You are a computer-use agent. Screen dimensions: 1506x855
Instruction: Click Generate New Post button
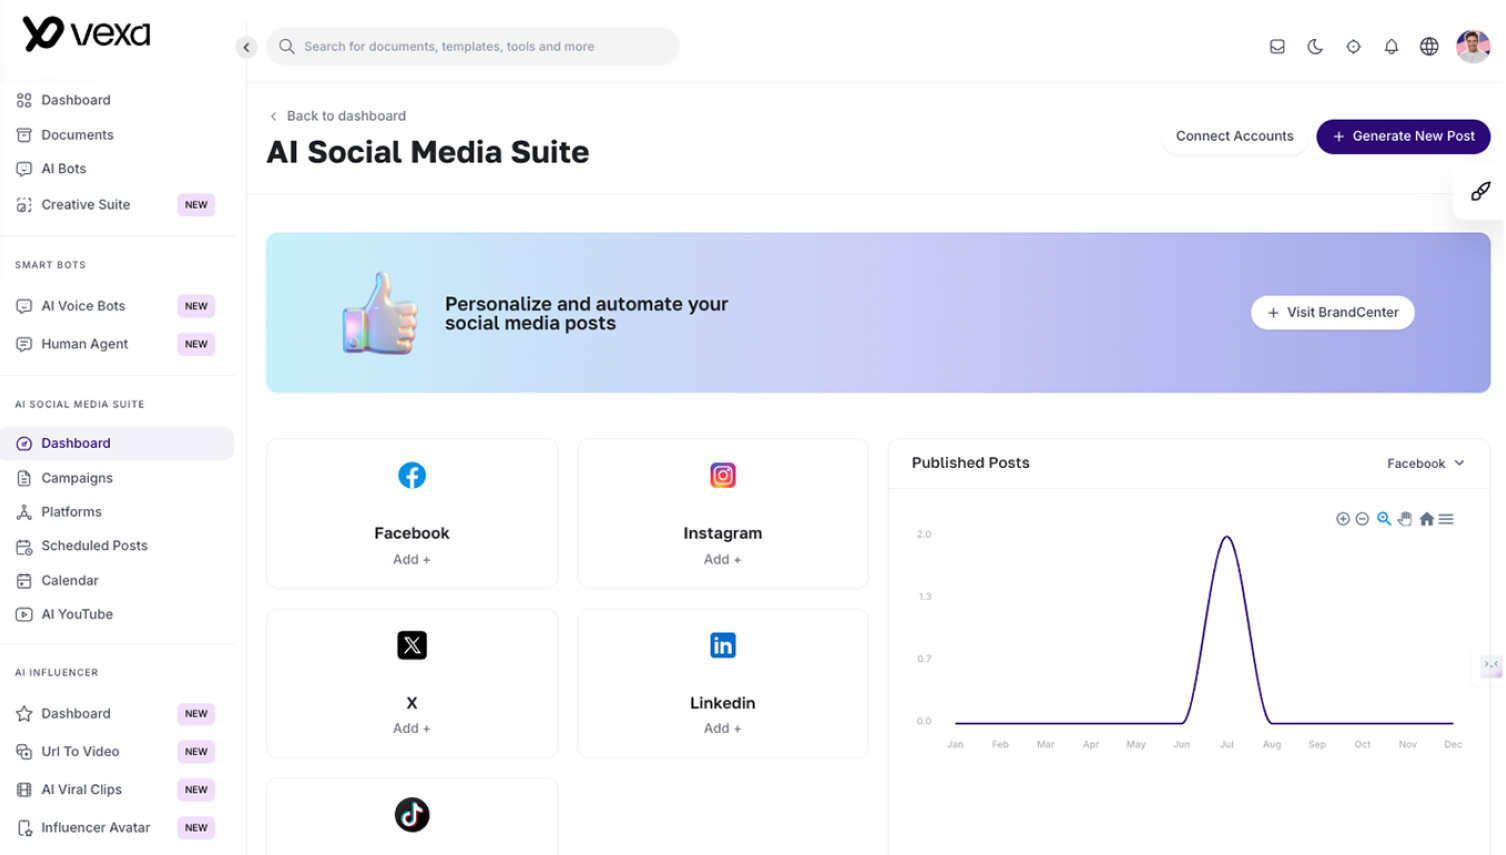click(1403, 136)
